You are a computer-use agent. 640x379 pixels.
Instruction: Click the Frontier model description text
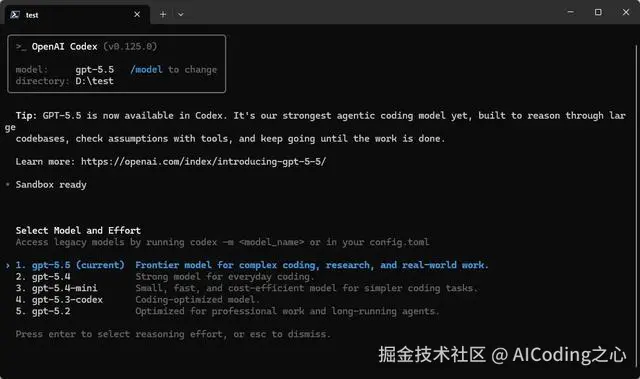tap(312, 265)
